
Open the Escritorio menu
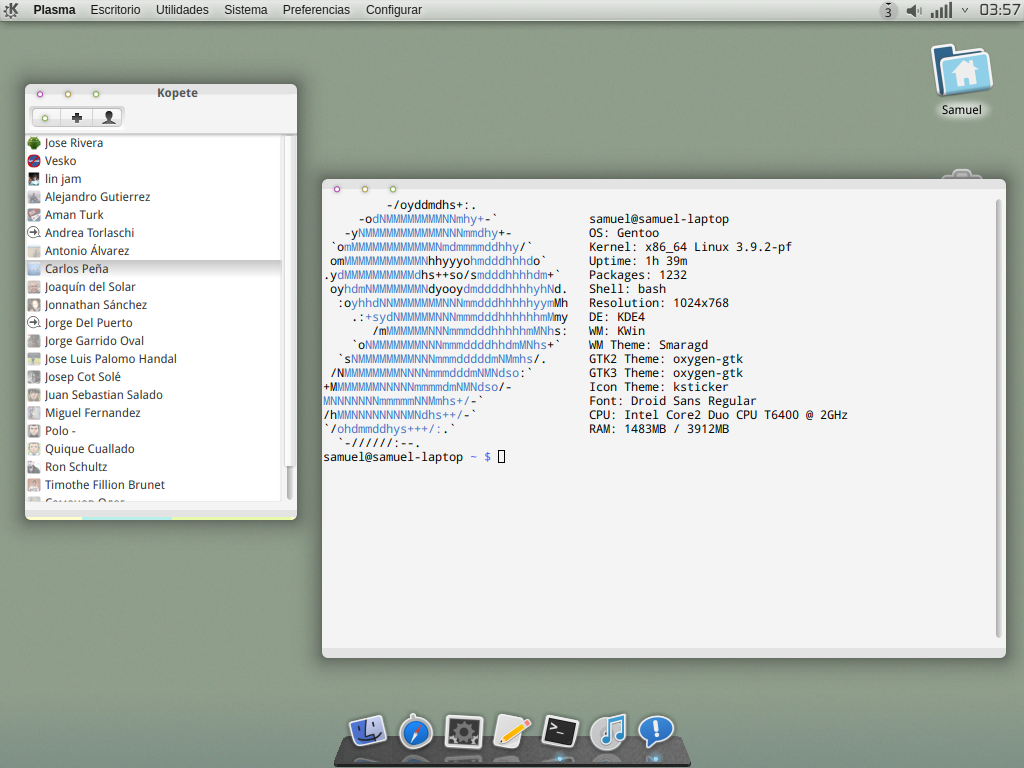(116, 10)
